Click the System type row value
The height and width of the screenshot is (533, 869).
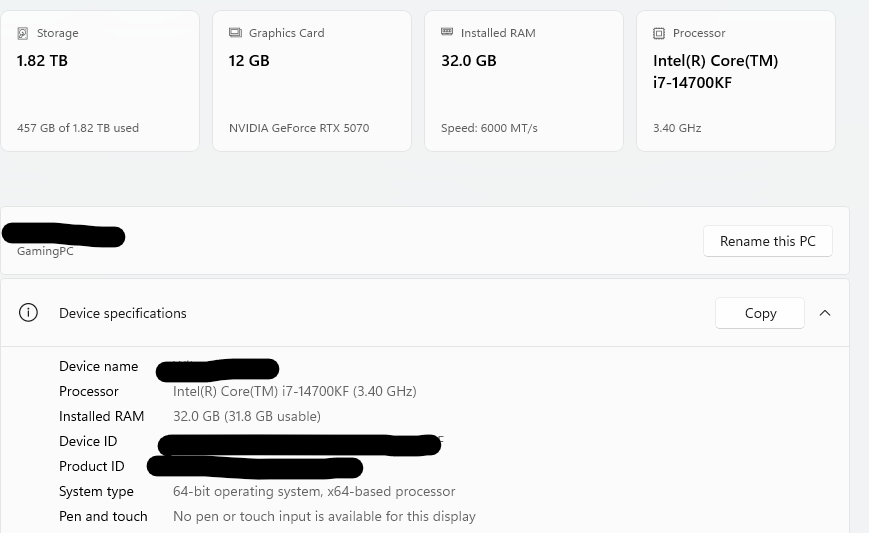tap(314, 491)
